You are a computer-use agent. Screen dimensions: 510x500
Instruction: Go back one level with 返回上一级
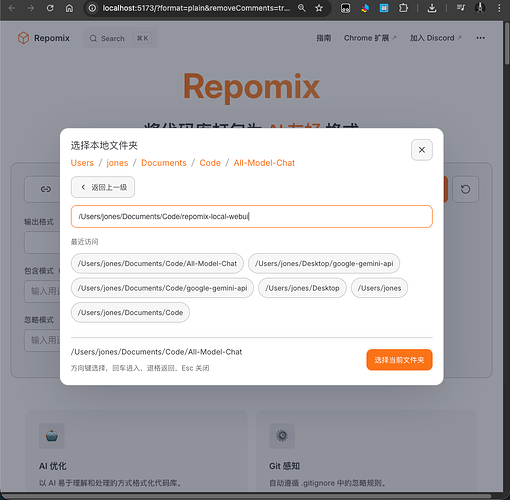tap(103, 187)
